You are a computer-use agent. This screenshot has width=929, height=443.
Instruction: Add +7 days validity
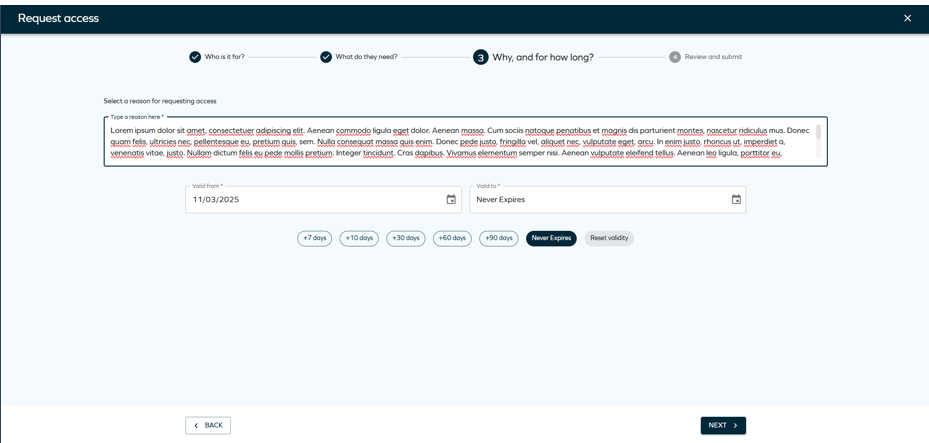tap(315, 238)
